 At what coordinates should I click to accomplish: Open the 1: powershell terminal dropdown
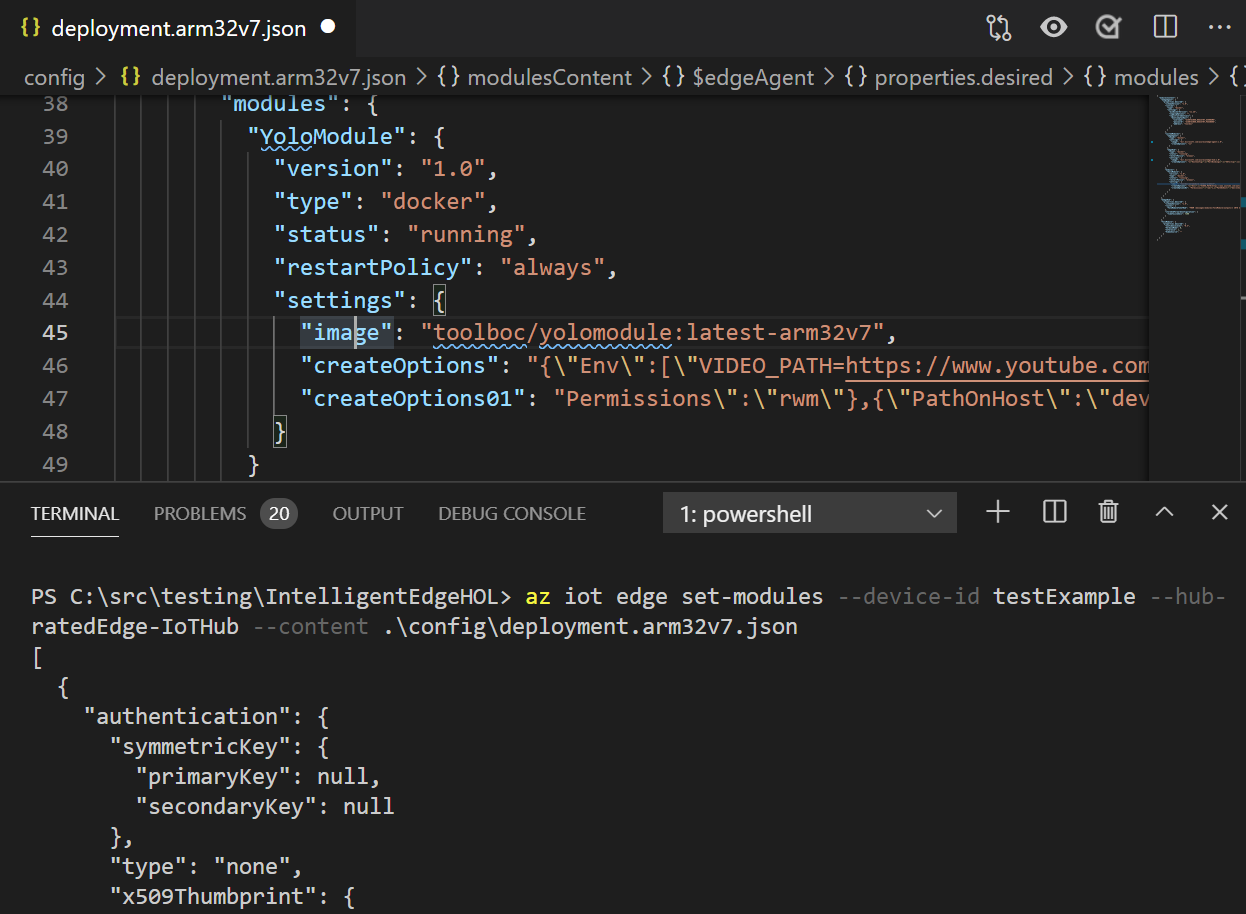tap(810, 514)
